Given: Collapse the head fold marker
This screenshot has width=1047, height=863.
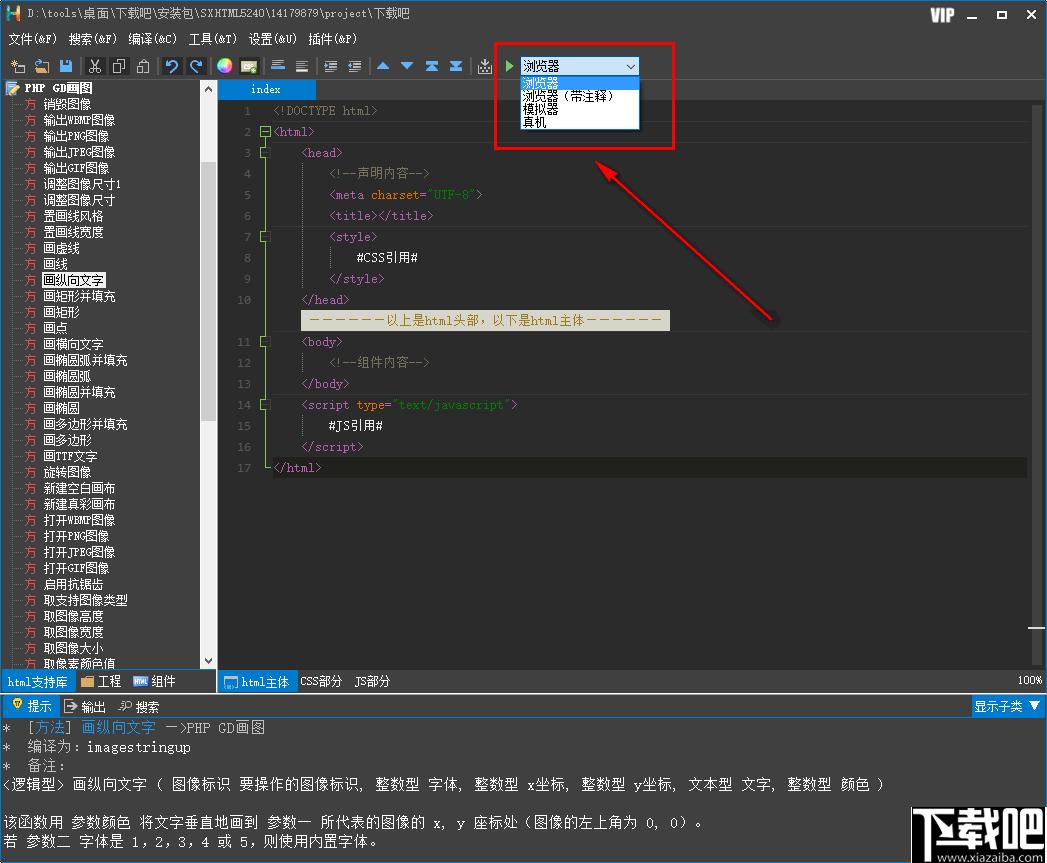Looking at the screenshot, I should click(x=265, y=153).
